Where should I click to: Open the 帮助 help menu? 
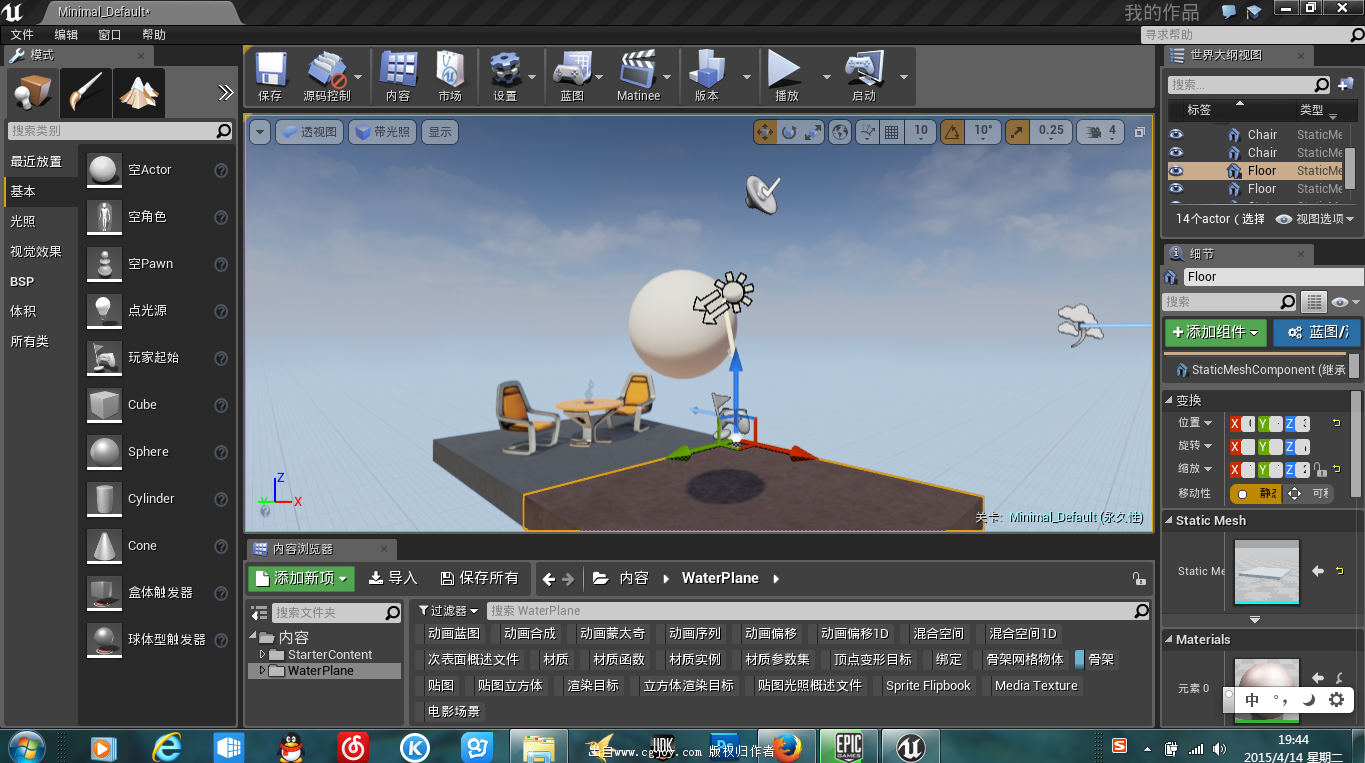coord(154,35)
